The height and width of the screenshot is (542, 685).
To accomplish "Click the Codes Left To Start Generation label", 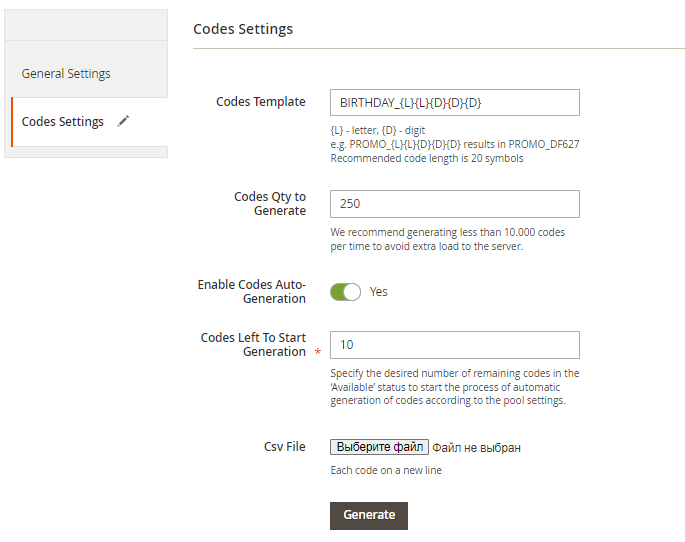I will 253,345.
